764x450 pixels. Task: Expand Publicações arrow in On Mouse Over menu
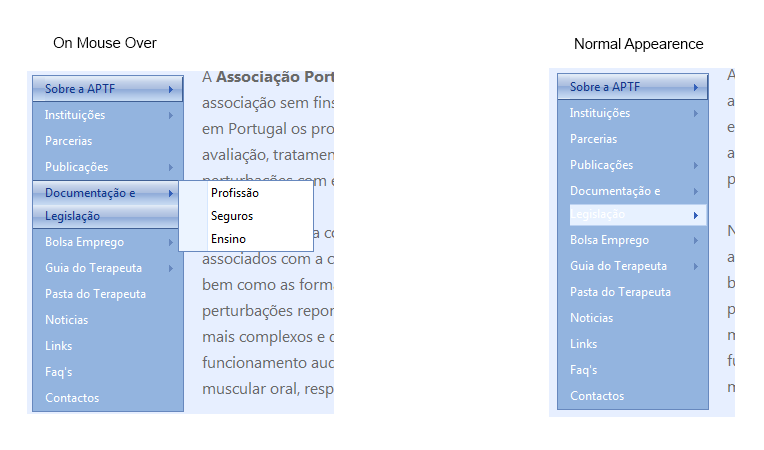tap(171, 167)
